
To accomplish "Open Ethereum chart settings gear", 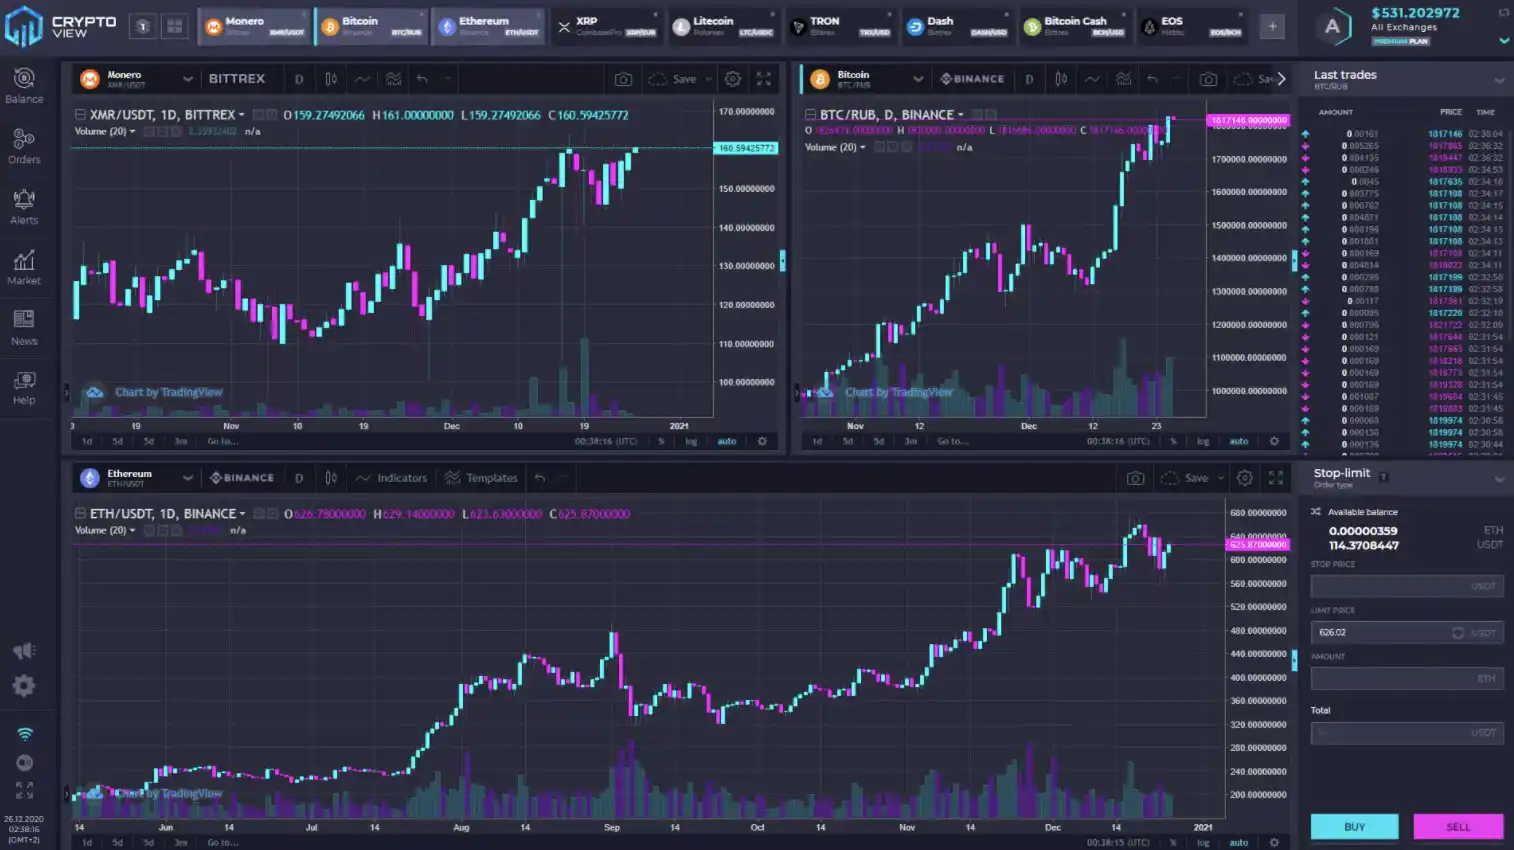I will coord(1245,478).
